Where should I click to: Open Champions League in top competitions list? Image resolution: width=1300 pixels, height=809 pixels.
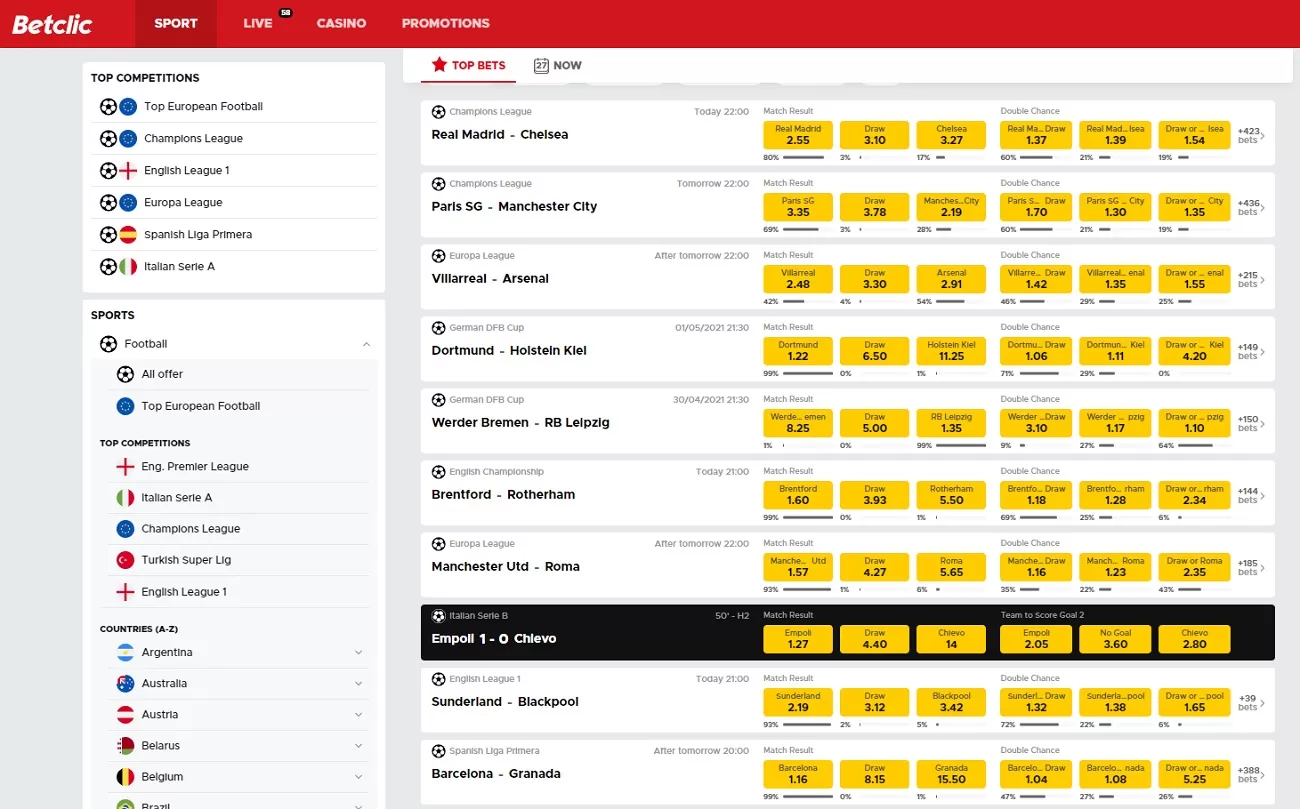(x=193, y=138)
